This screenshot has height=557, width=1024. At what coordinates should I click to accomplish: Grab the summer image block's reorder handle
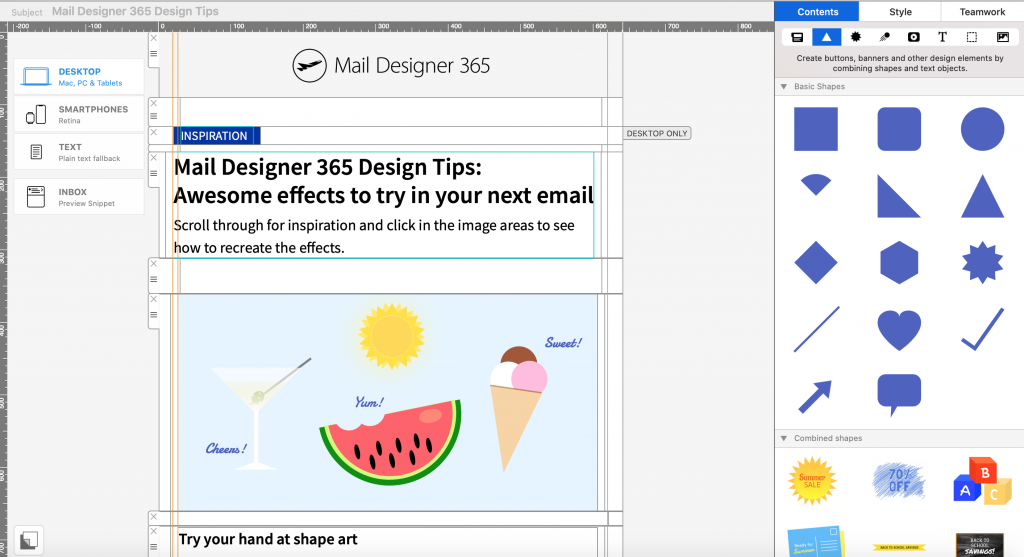[153, 315]
